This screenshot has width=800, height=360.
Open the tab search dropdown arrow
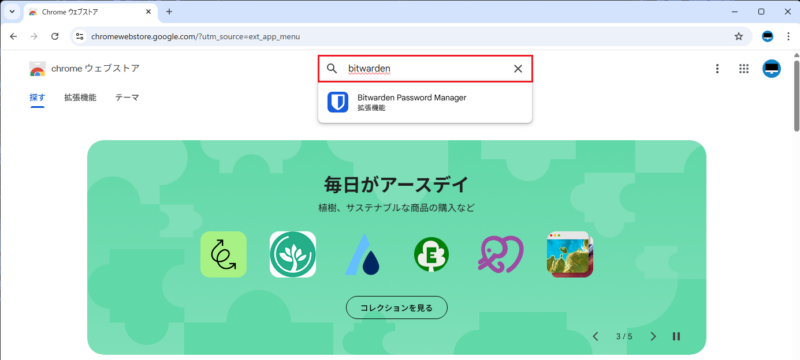click(x=12, y=12)
